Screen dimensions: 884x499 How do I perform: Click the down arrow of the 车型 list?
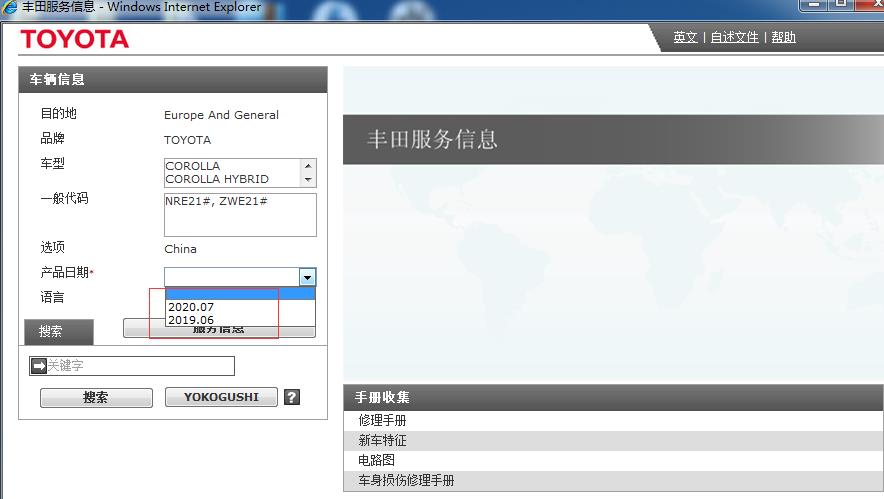pyautogui.click(x=308, y=180)
